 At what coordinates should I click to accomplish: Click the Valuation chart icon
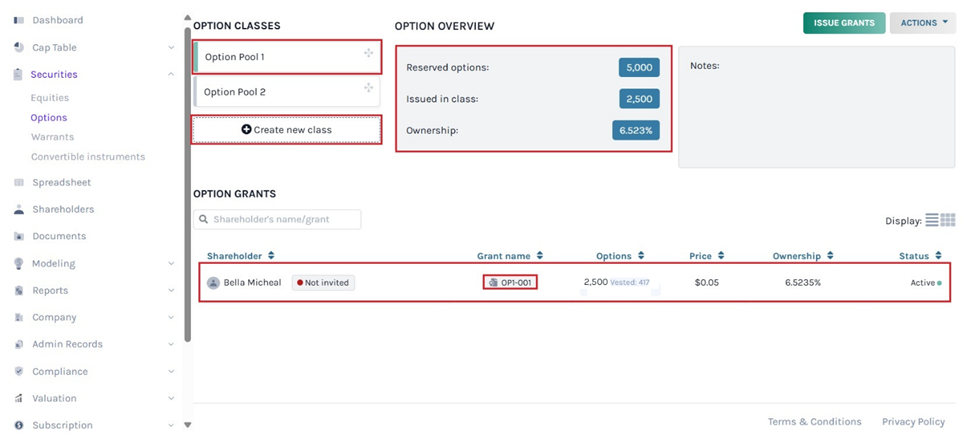[19, 398]
